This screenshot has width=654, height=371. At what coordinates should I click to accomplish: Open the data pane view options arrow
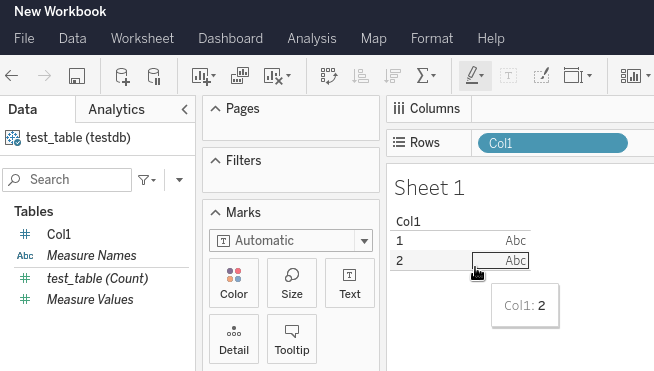tap(179, 180)
